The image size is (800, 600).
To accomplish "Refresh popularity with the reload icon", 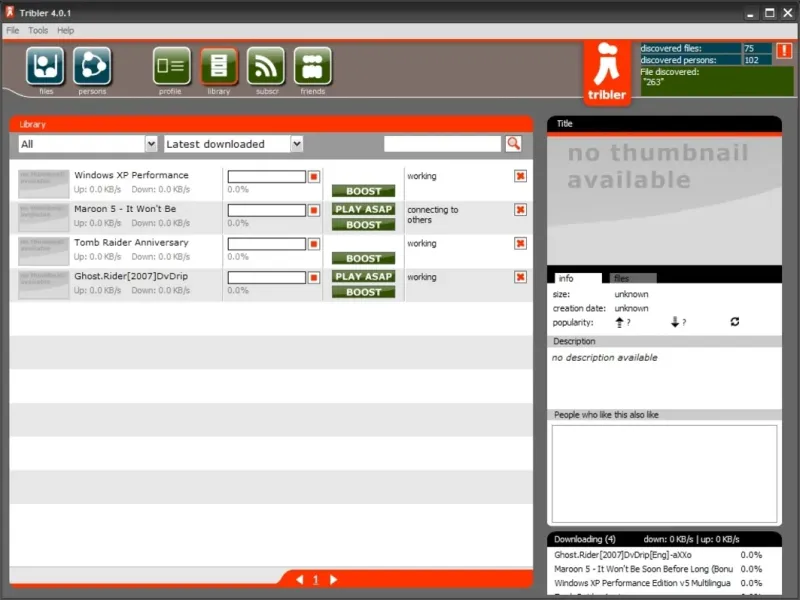I will point(735,321).
